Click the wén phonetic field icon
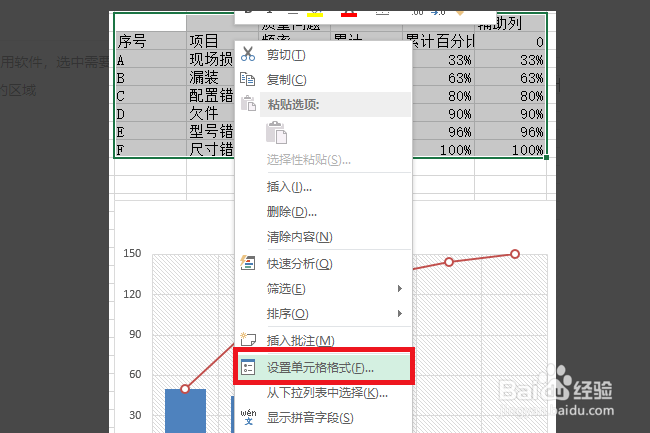 pyautogui.click(x=248, y=417)
